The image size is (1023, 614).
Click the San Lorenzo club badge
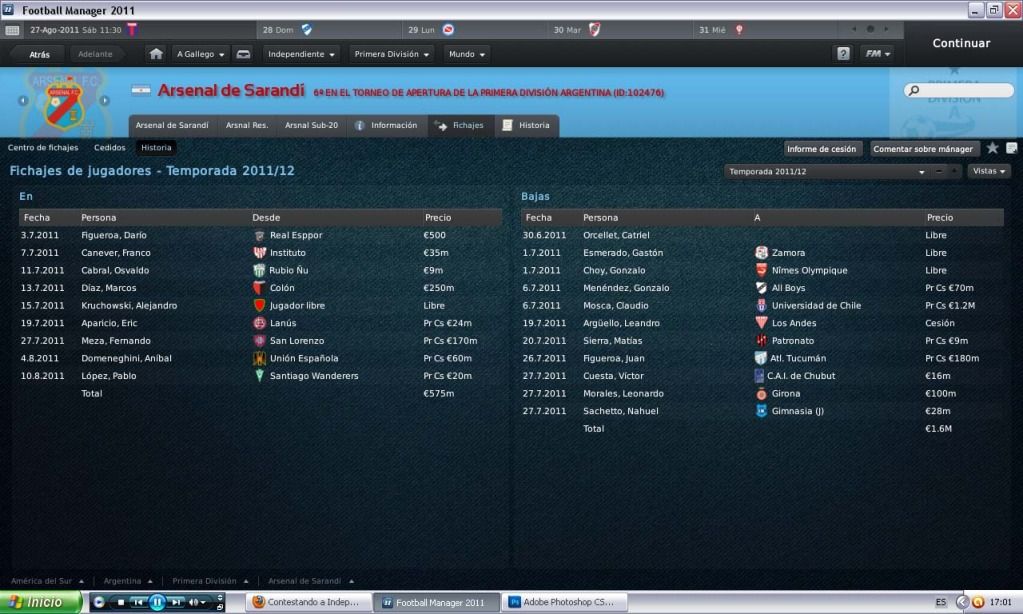[x=259, y=341]
